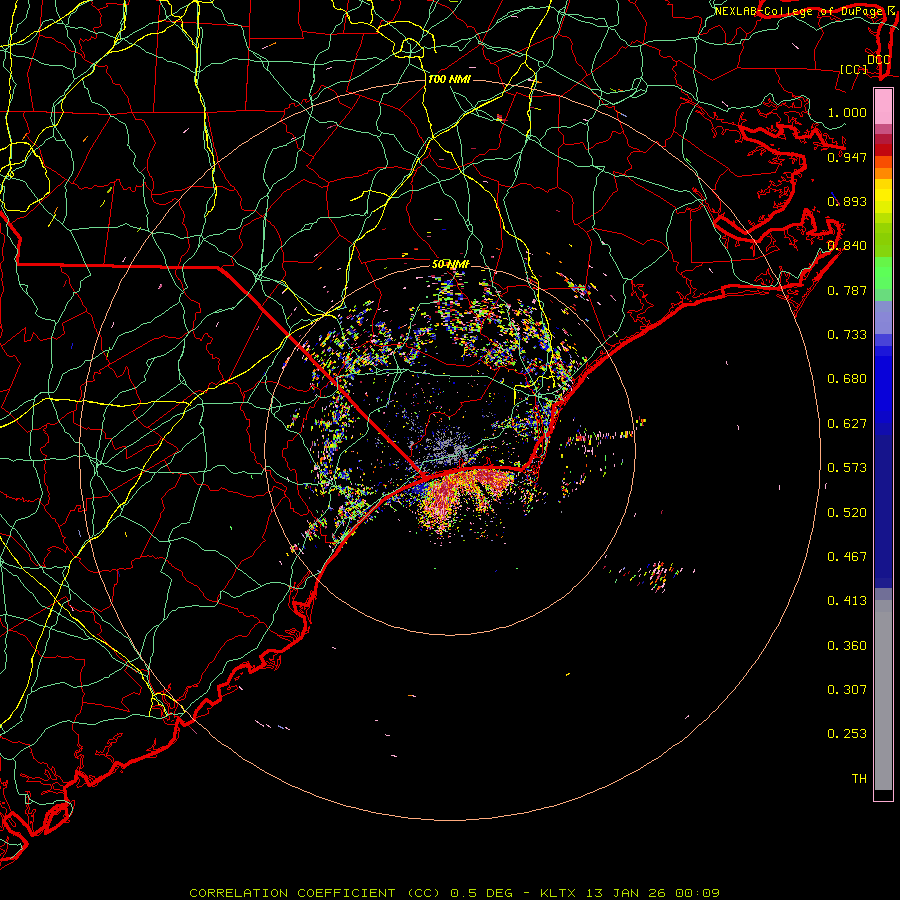Pick the pink segment of the color bar

pos(883,106)
